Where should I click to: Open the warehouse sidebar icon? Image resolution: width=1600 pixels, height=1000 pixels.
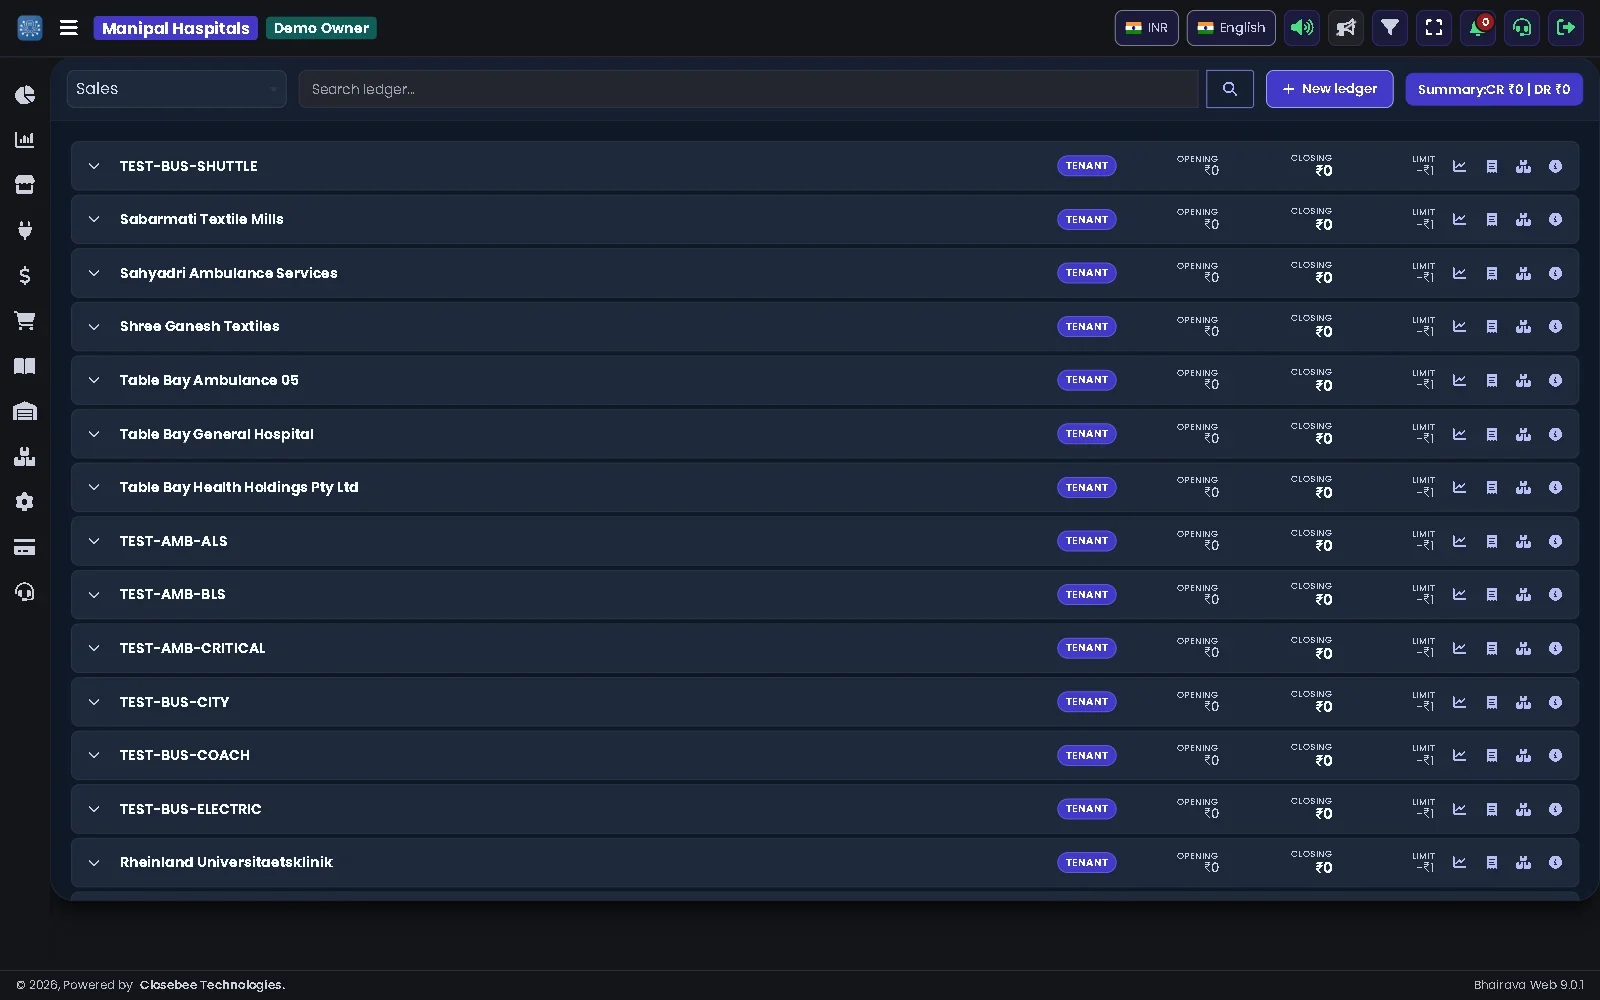click(x=25, y=411)
